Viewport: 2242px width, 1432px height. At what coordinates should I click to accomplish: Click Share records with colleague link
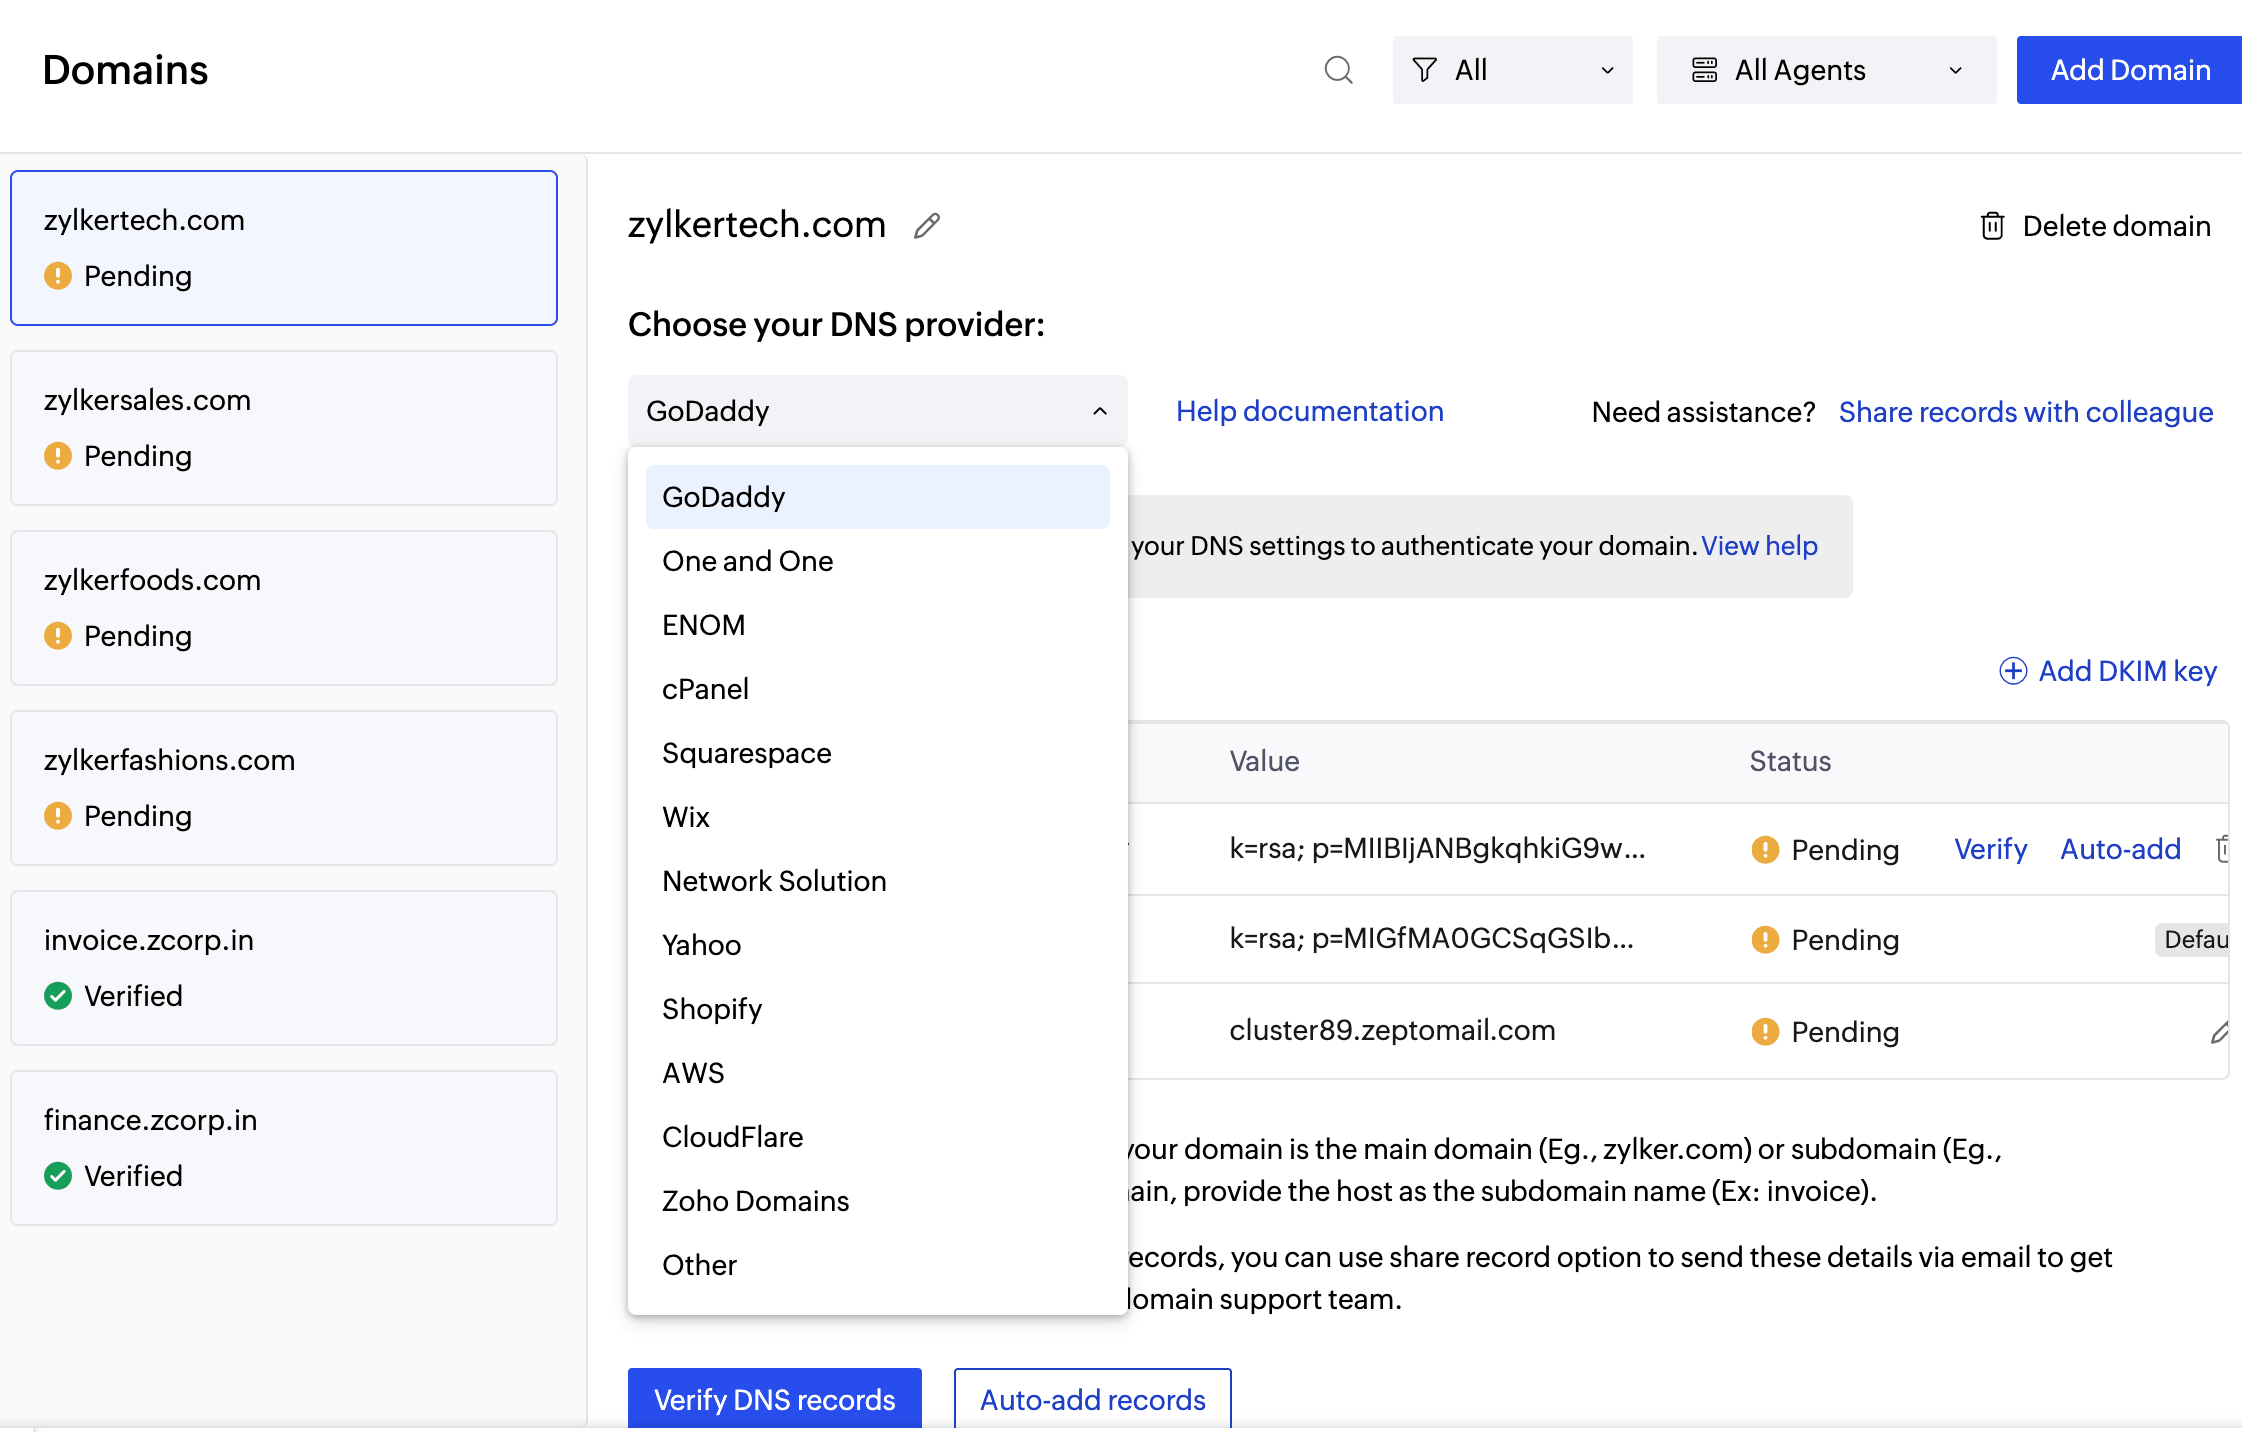point(2025,412)
